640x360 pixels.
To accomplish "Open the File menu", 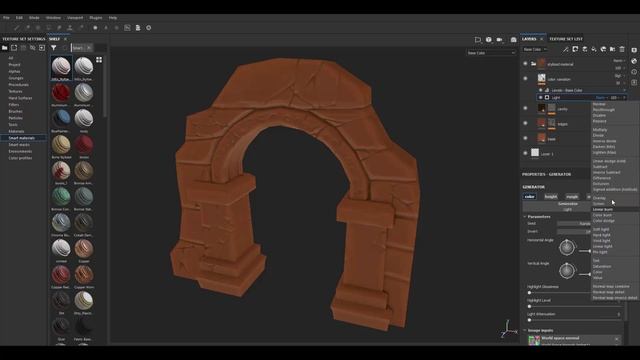I will [6, 18].
